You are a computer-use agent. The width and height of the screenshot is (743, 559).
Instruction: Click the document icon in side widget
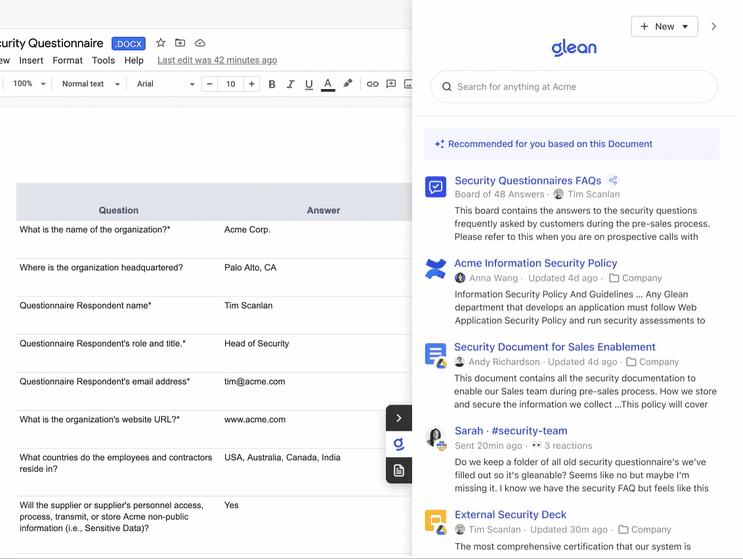[399, 469]
